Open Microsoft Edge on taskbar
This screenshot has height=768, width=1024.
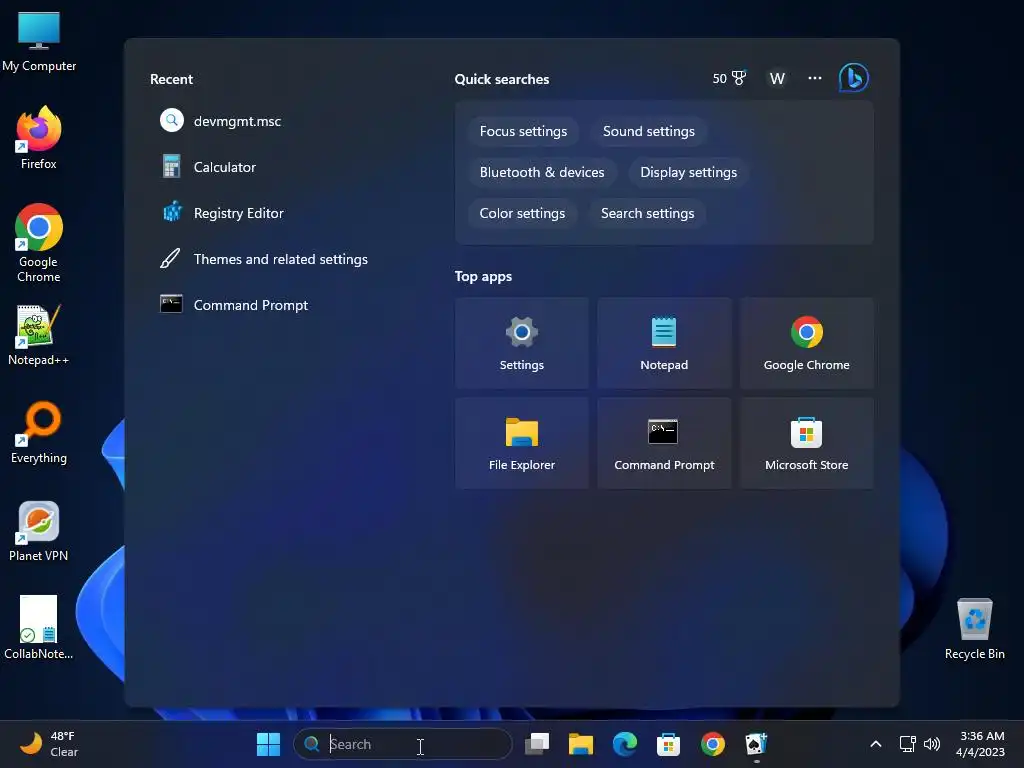click(625, 744)
